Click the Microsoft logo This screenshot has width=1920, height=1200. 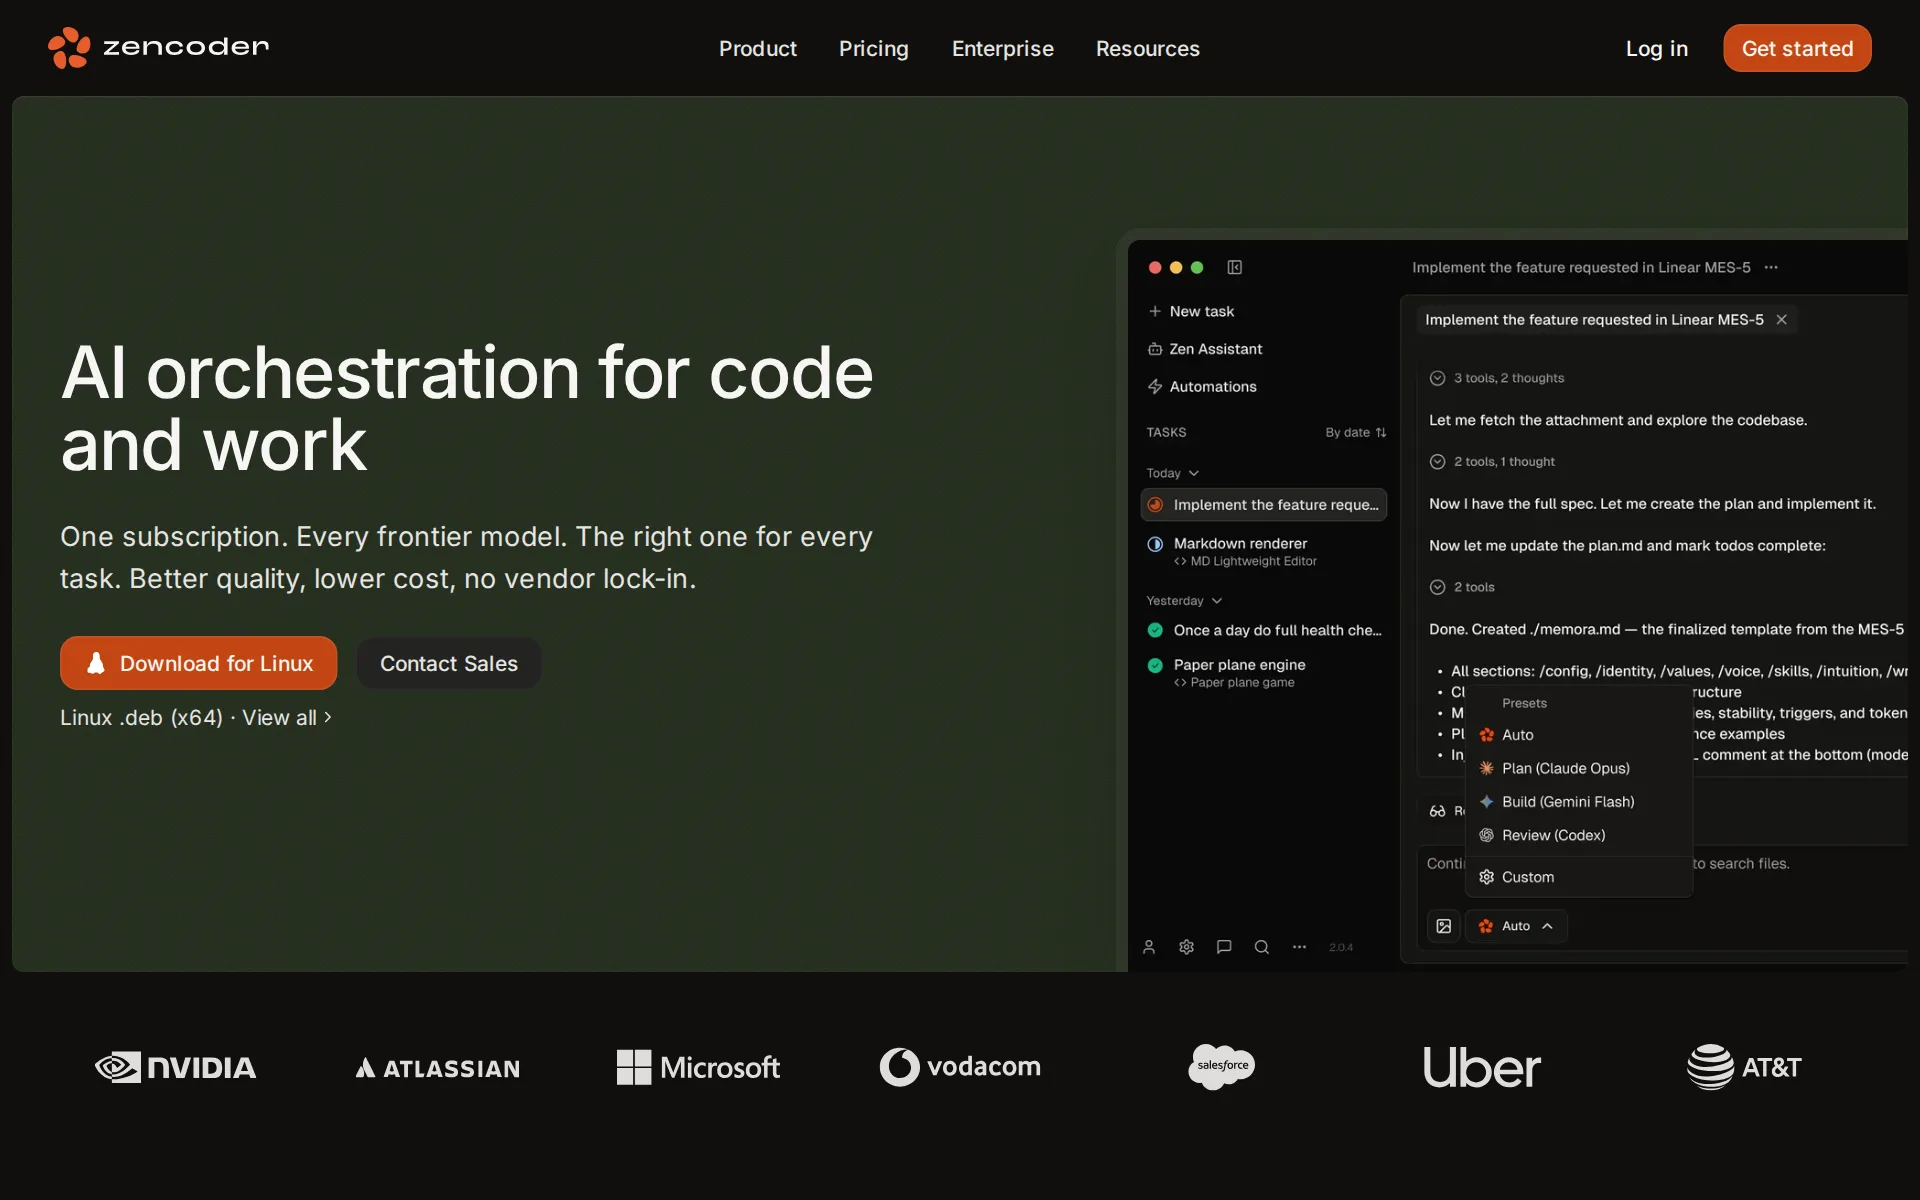tap(698, 1067)
